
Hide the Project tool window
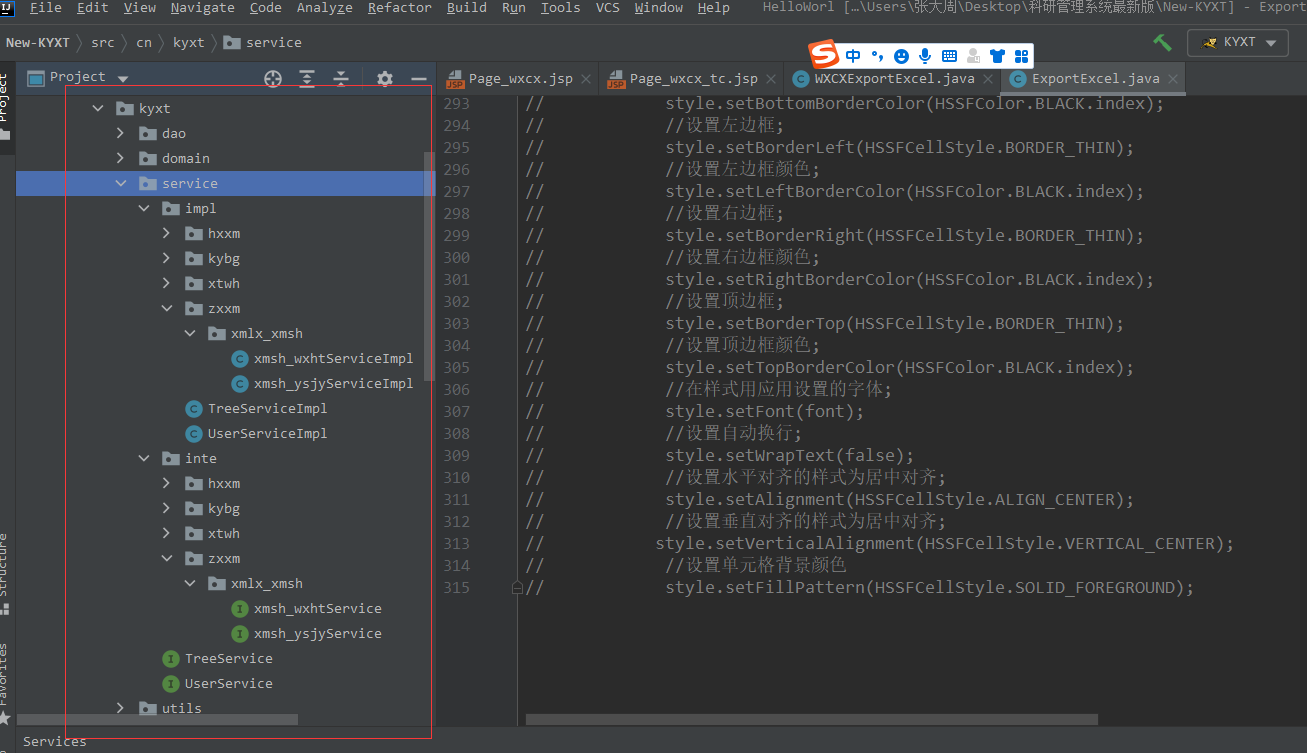[419, 79]
